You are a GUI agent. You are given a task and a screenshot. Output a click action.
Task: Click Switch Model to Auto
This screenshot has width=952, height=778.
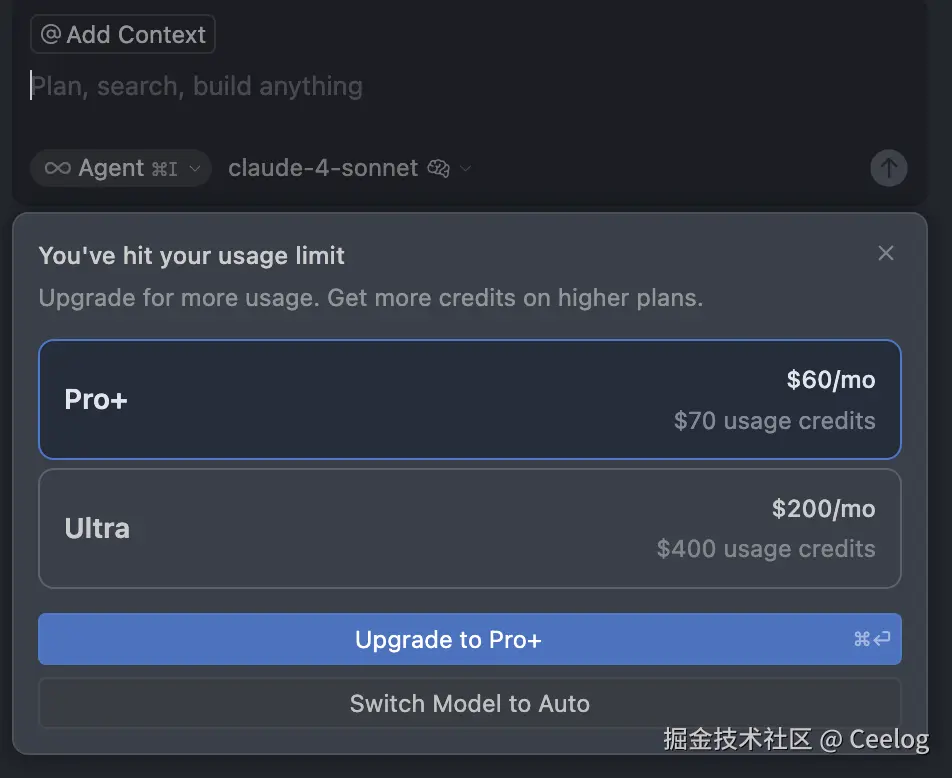(x=469, y=704)
